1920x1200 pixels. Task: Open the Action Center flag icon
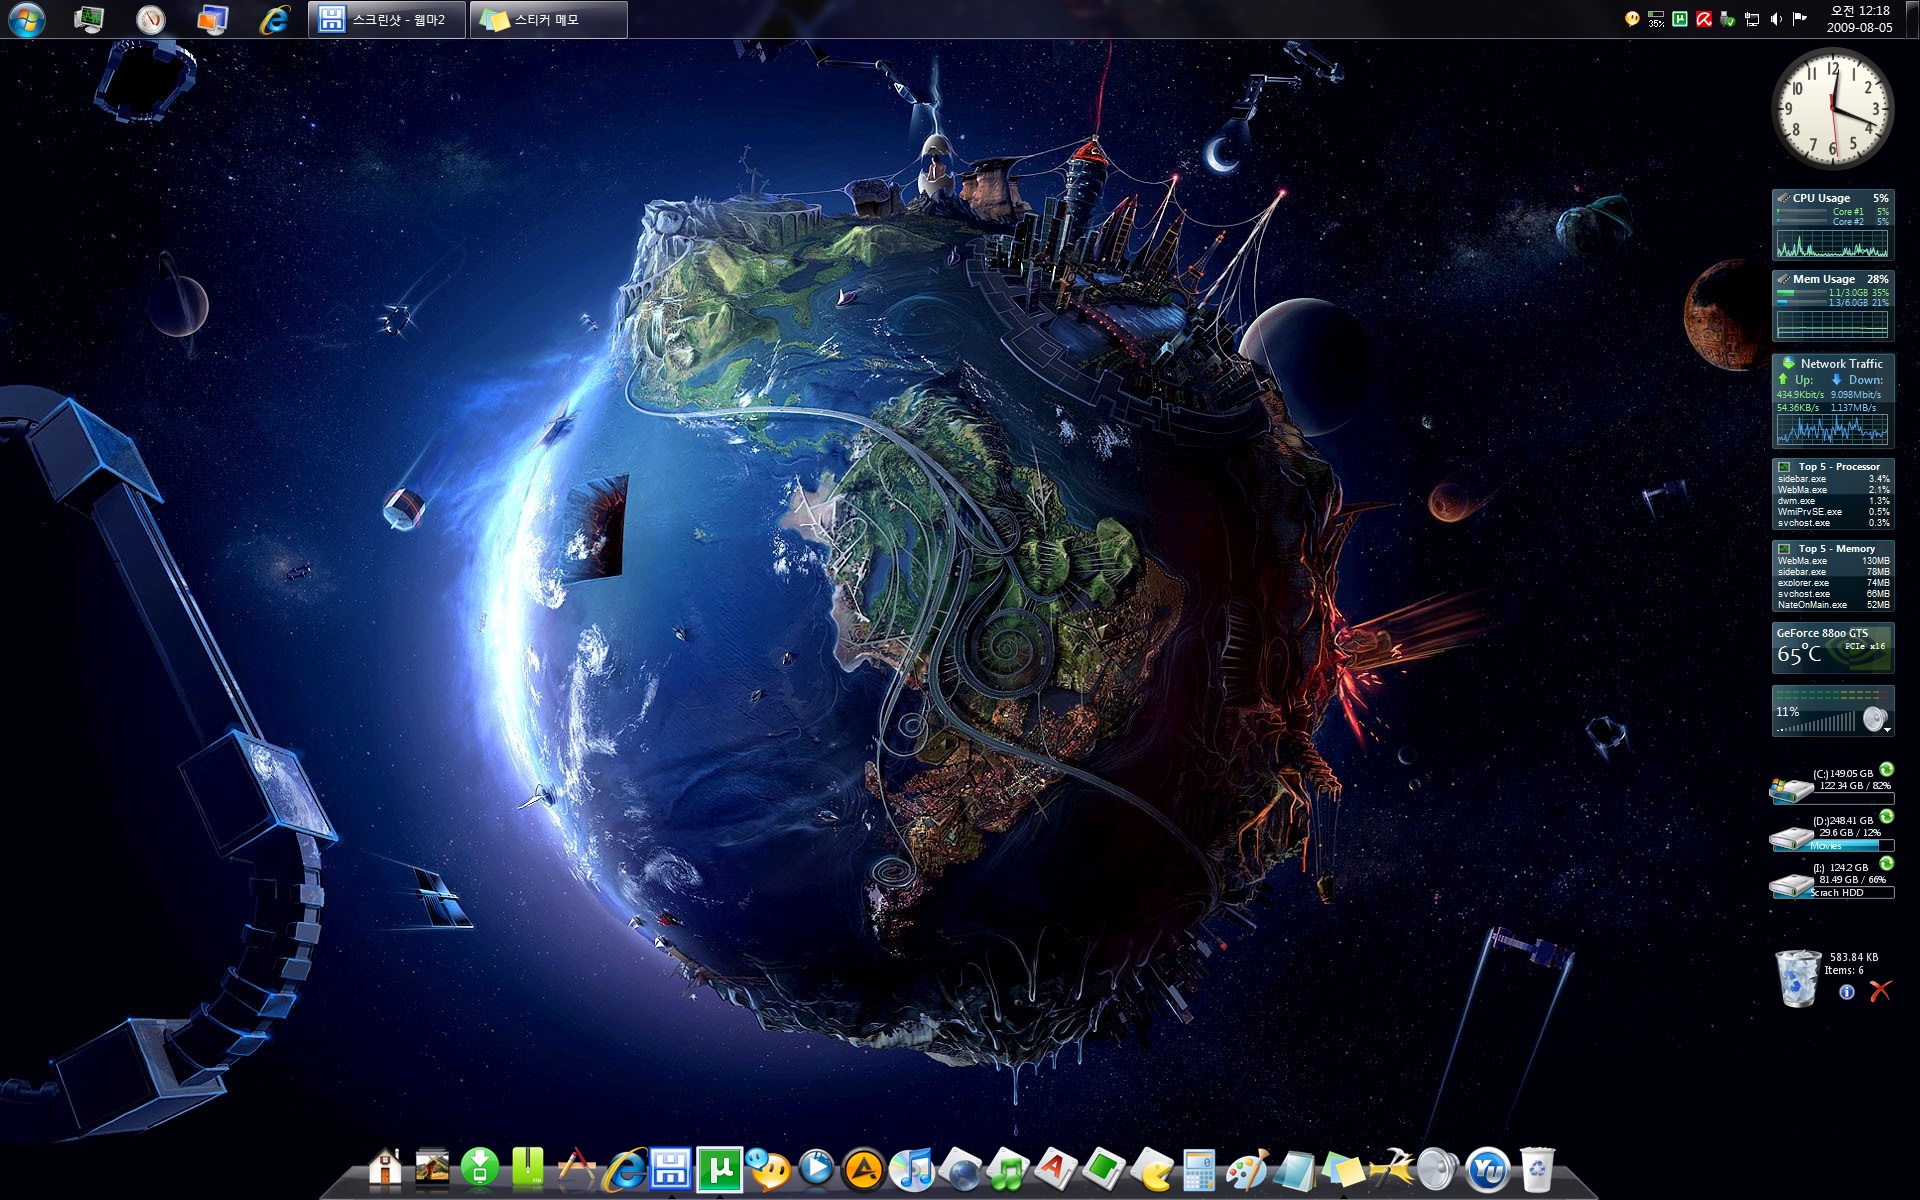tap(1800, 19)
